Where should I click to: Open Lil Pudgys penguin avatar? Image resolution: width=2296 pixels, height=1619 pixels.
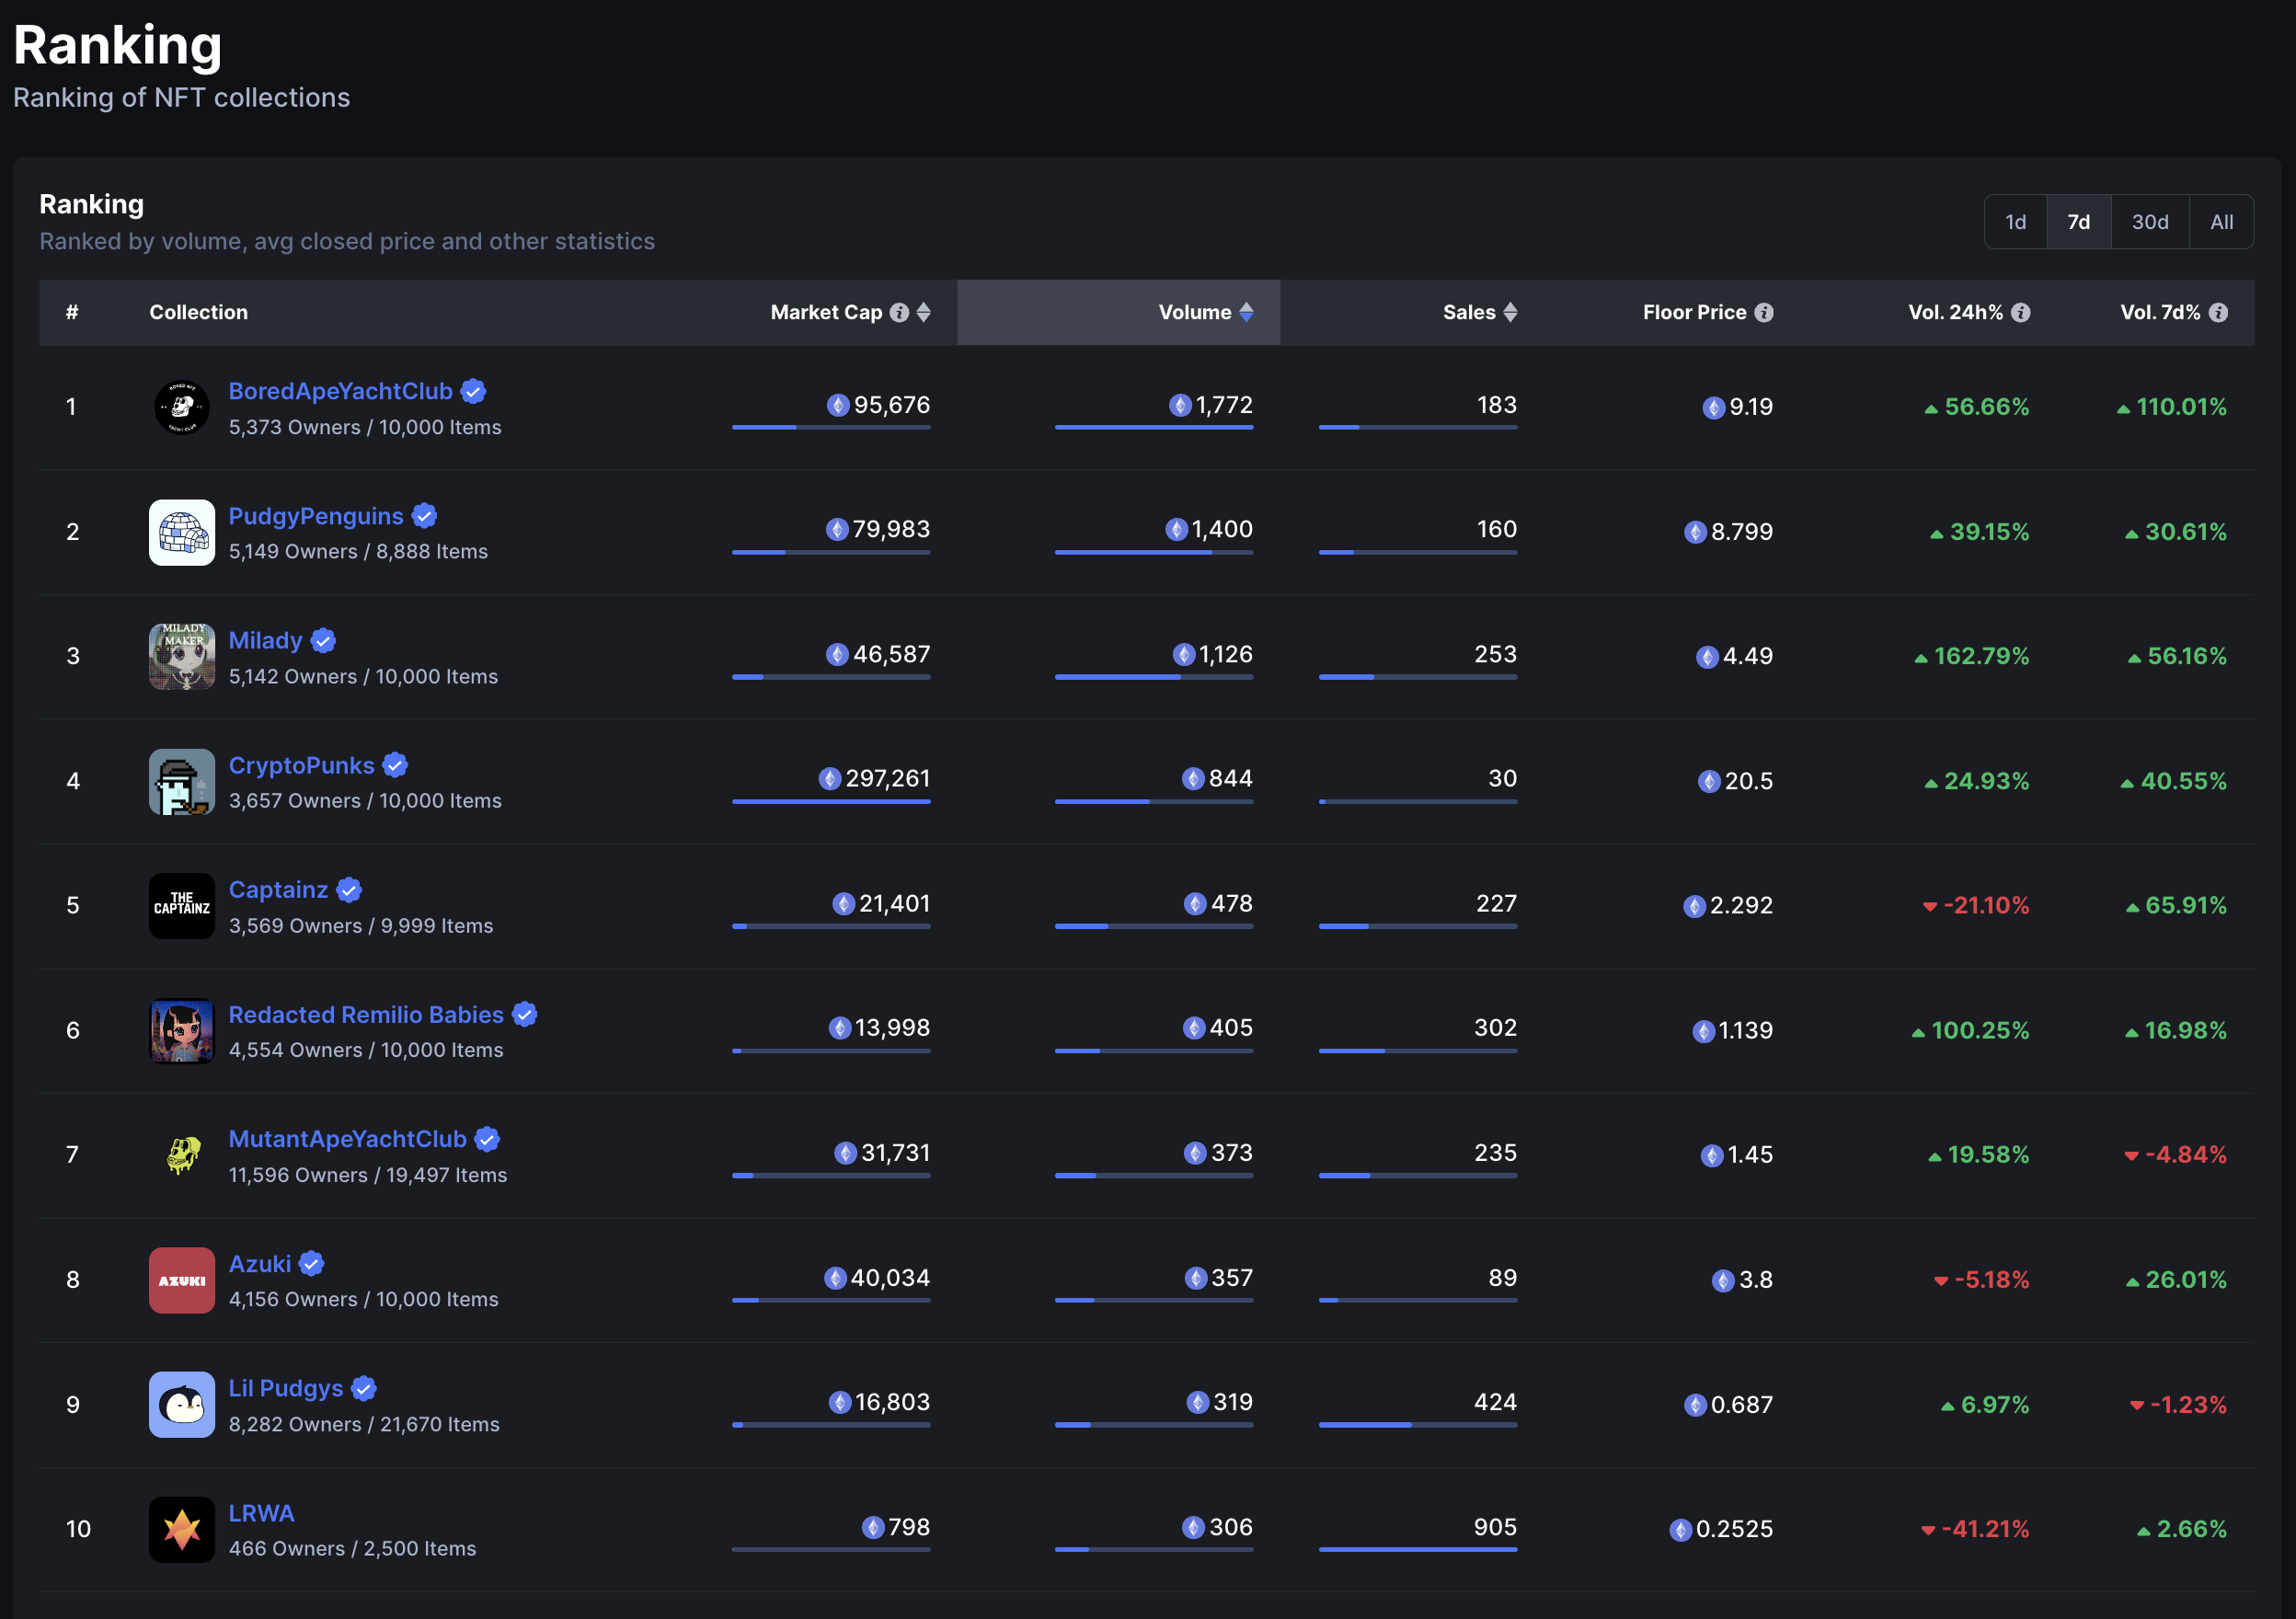182,1405
